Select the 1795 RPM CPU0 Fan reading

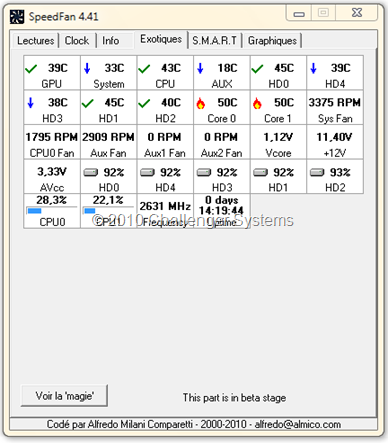tap(52, 142)
